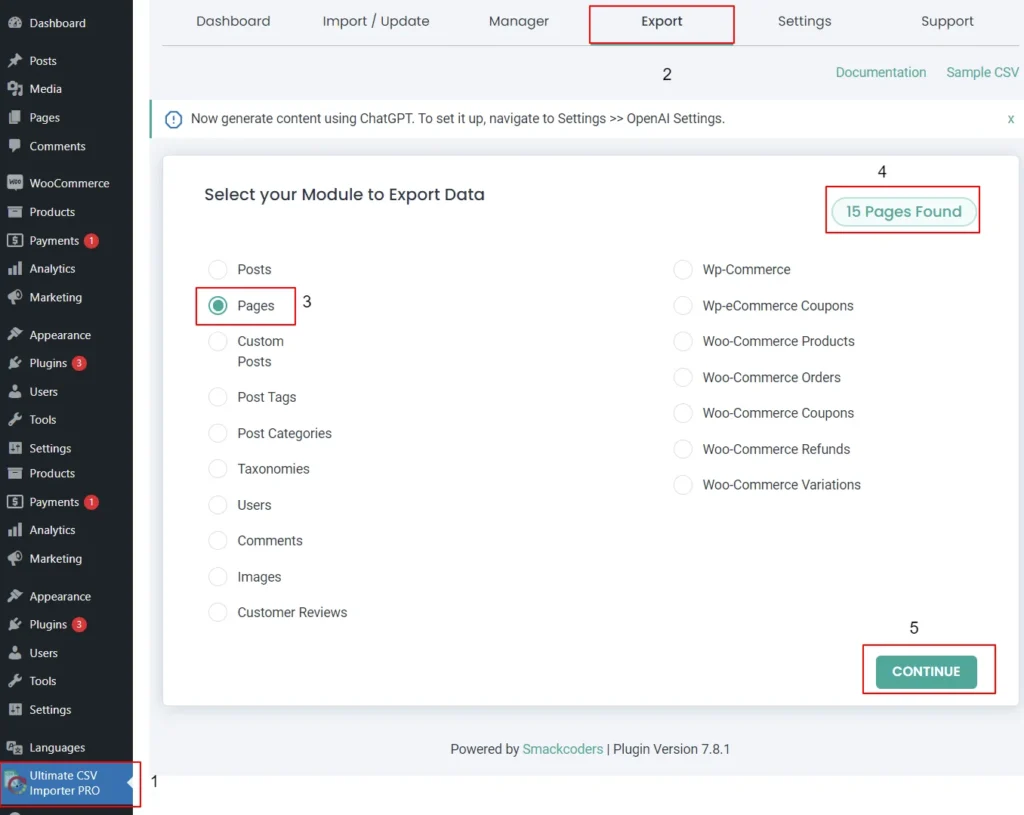Select Post Categories radio button

[x=217, y=433]
